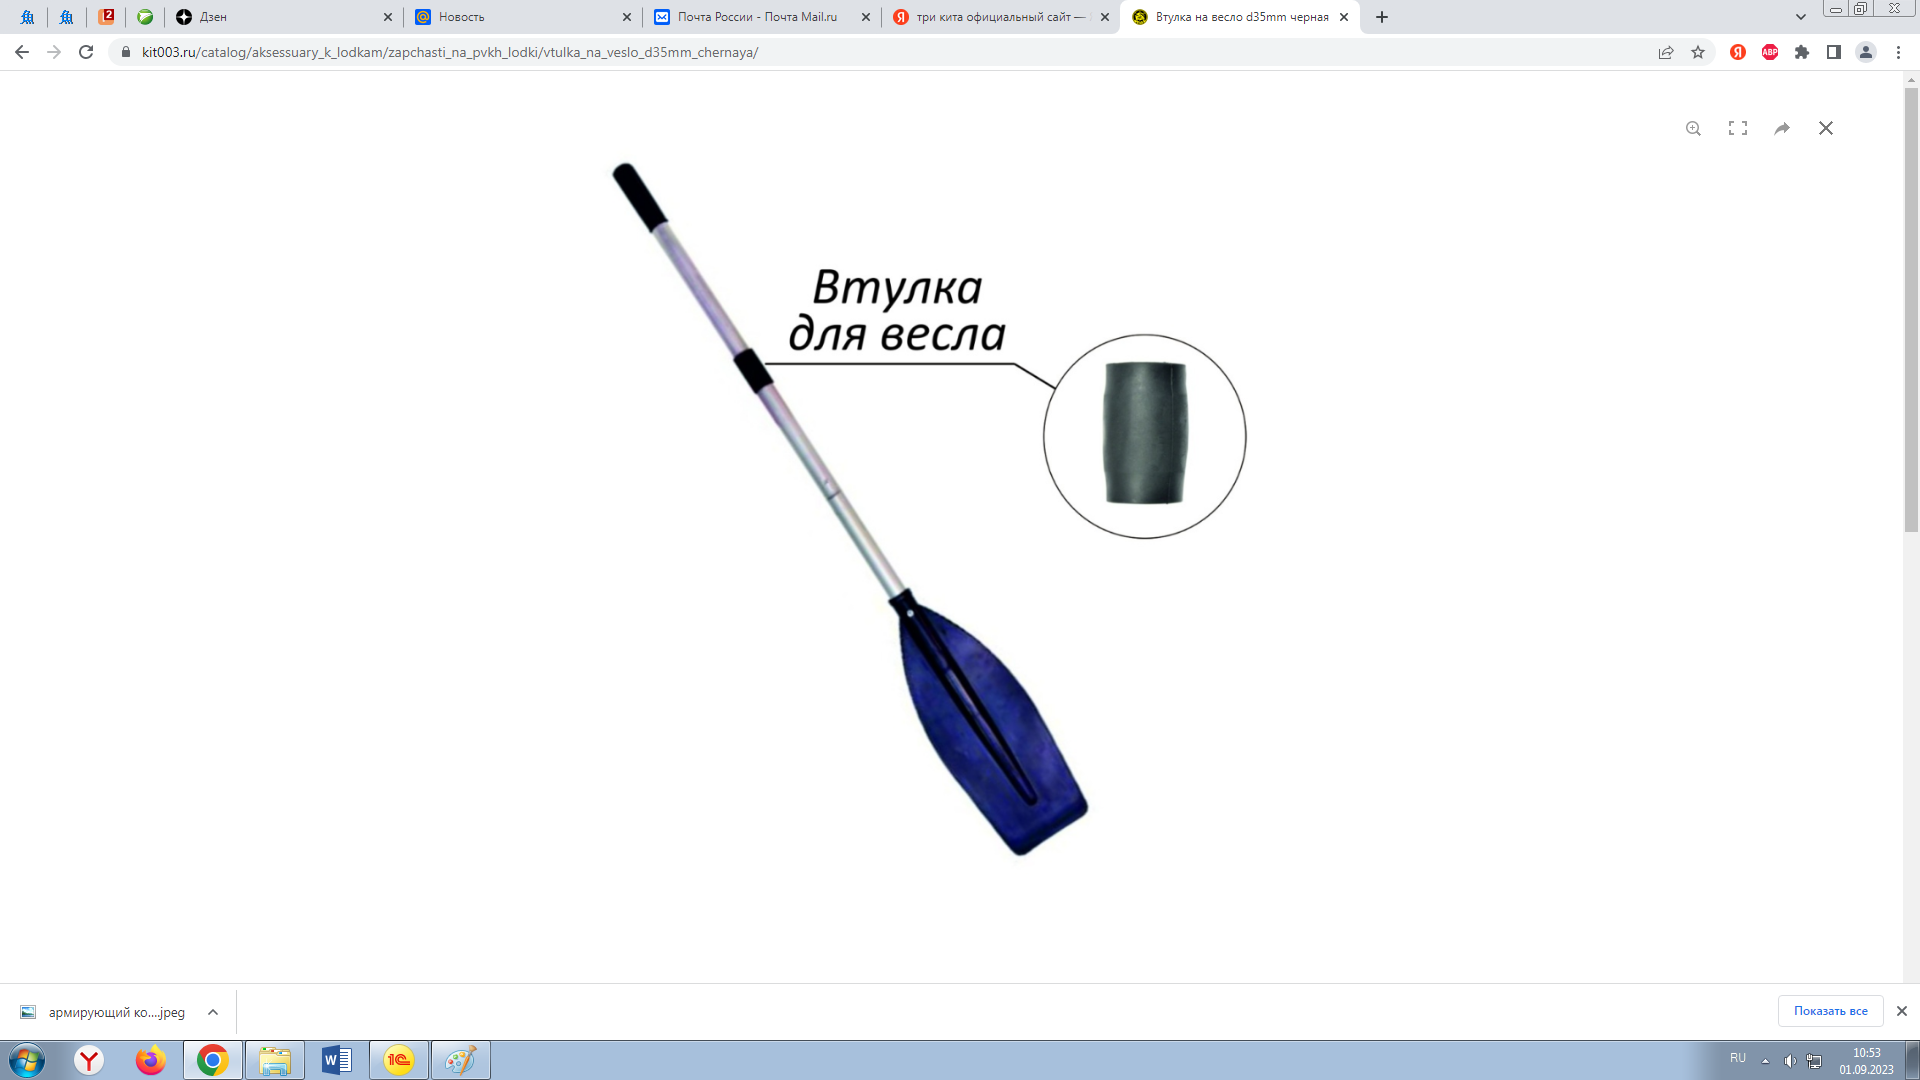
Task: Reload the current page
Action: click(x=86, y=52)
